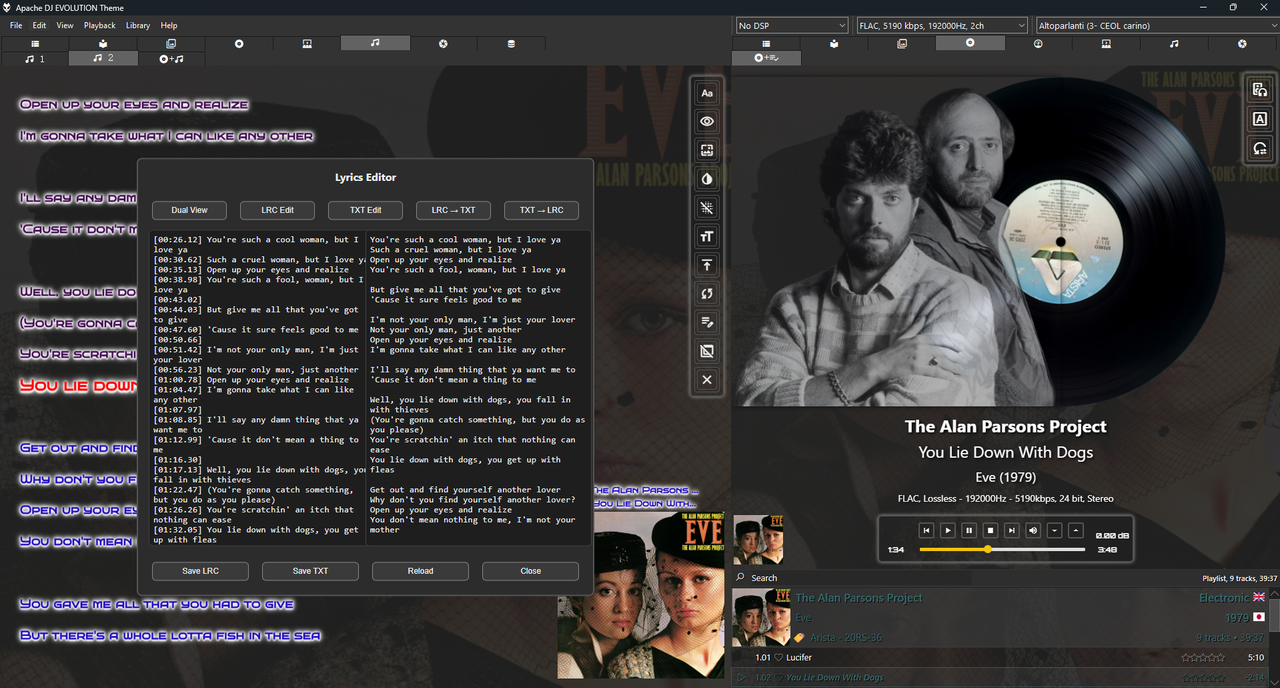Image resolution: width=1280 pixels, height=688 pixels.
Task: Skip to next track
Action: pos(1012,530)
